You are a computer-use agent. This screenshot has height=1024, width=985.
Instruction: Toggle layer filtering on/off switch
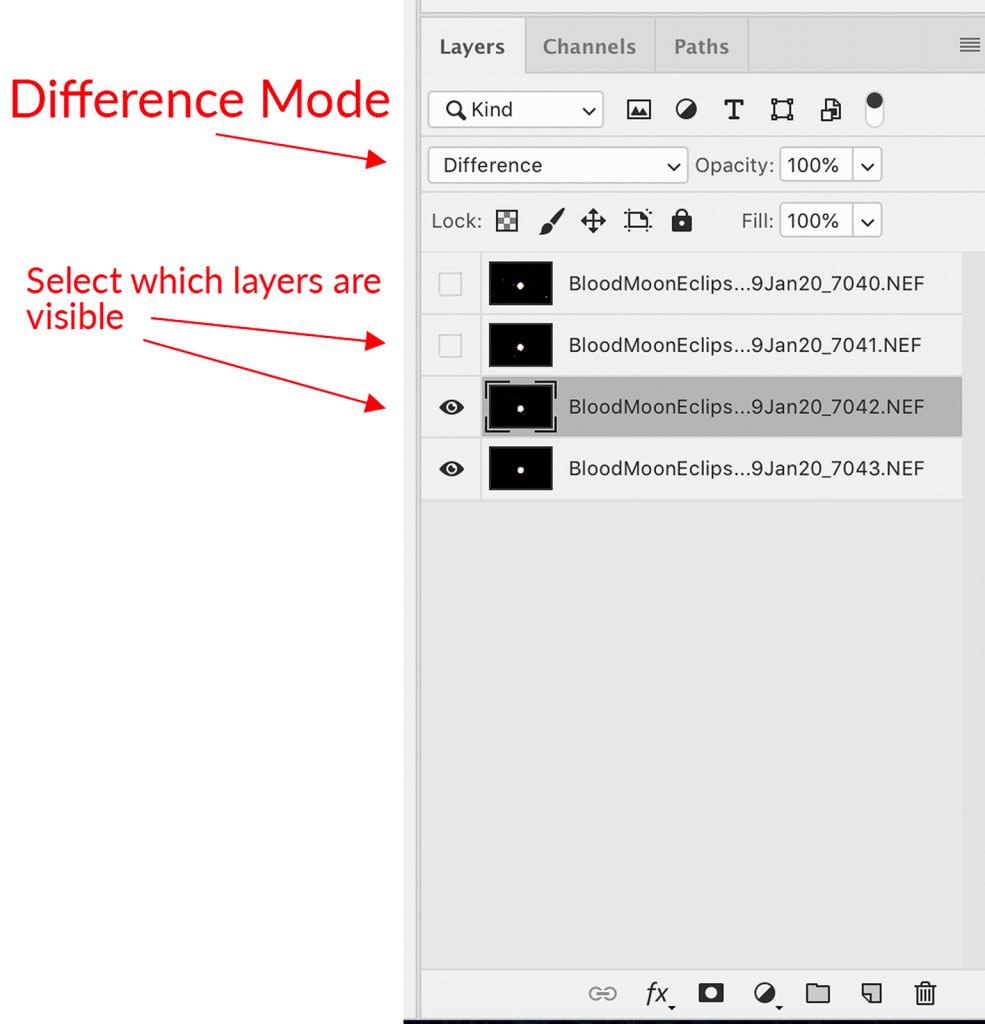(x=874, y=109)
